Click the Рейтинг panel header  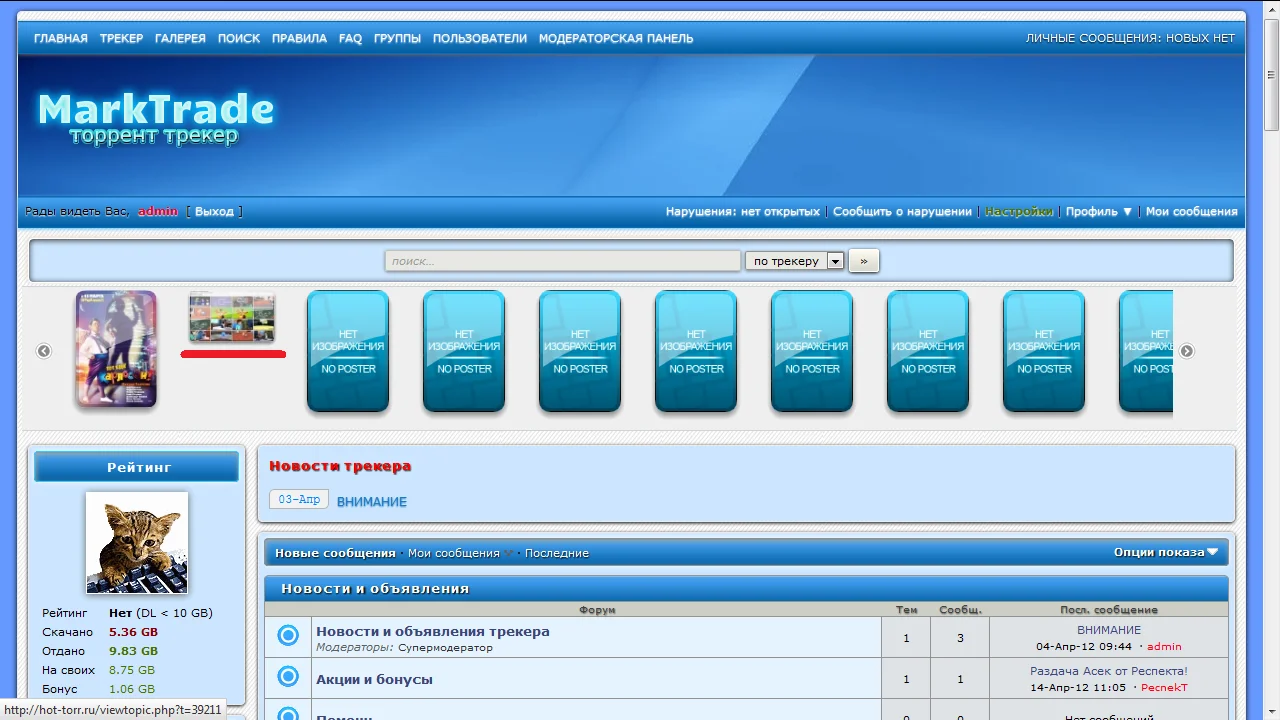[x=137, y=467]
